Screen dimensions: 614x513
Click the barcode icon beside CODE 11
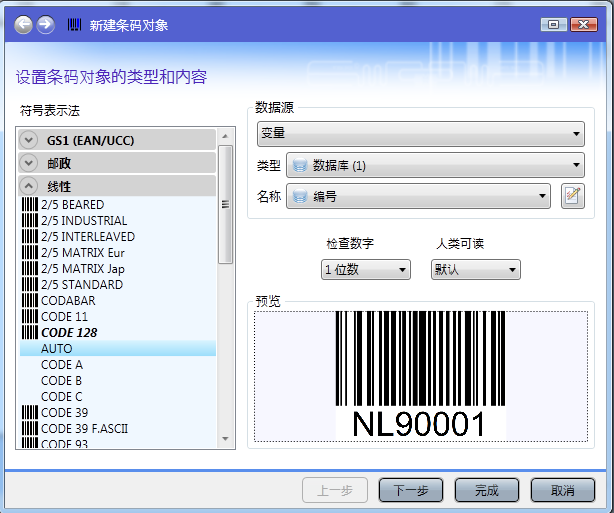coord(30,316)
